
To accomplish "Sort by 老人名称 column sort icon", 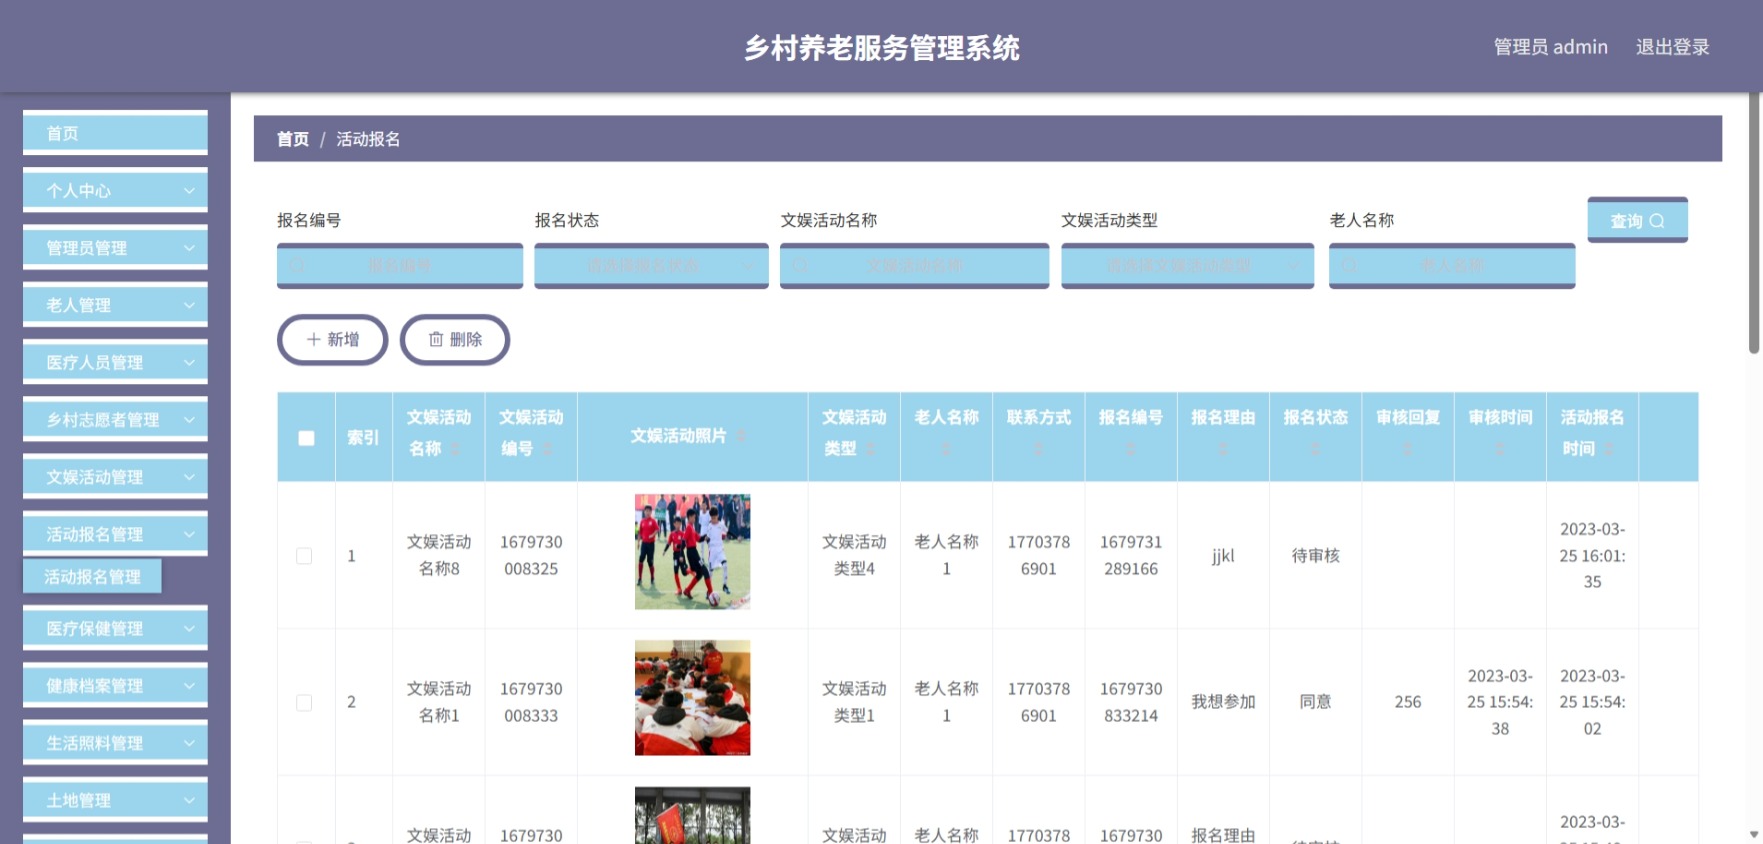I will [x=946, y=449].
